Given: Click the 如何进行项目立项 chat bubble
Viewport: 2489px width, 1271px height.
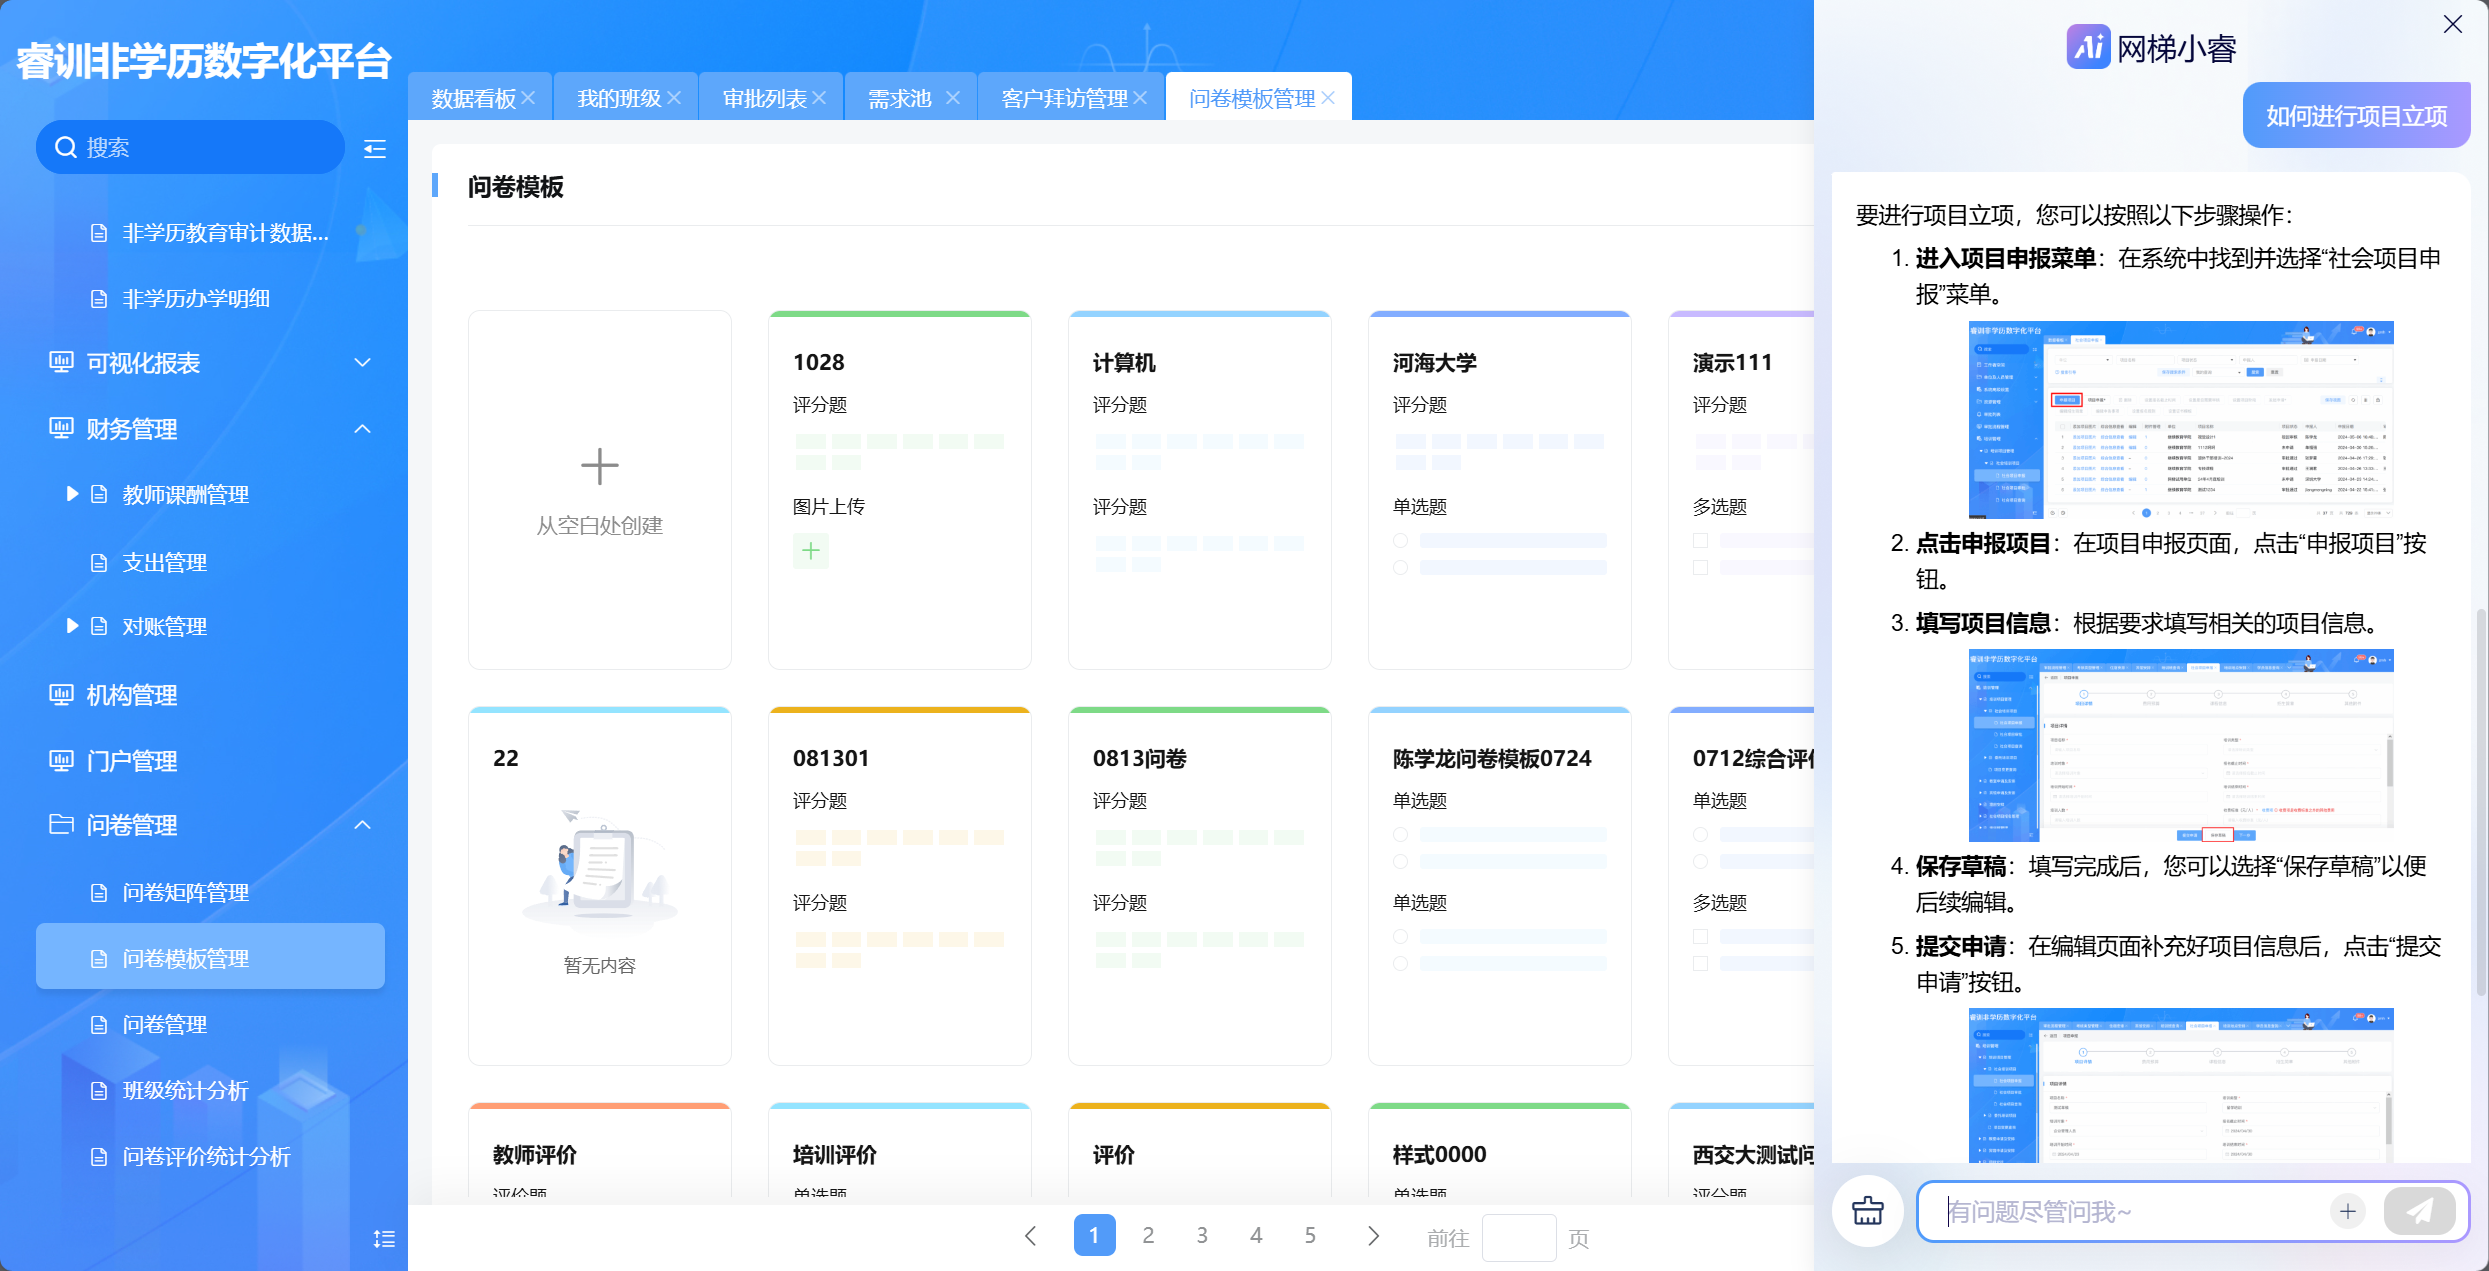Looking at the screenshot, I should 2356,116.
